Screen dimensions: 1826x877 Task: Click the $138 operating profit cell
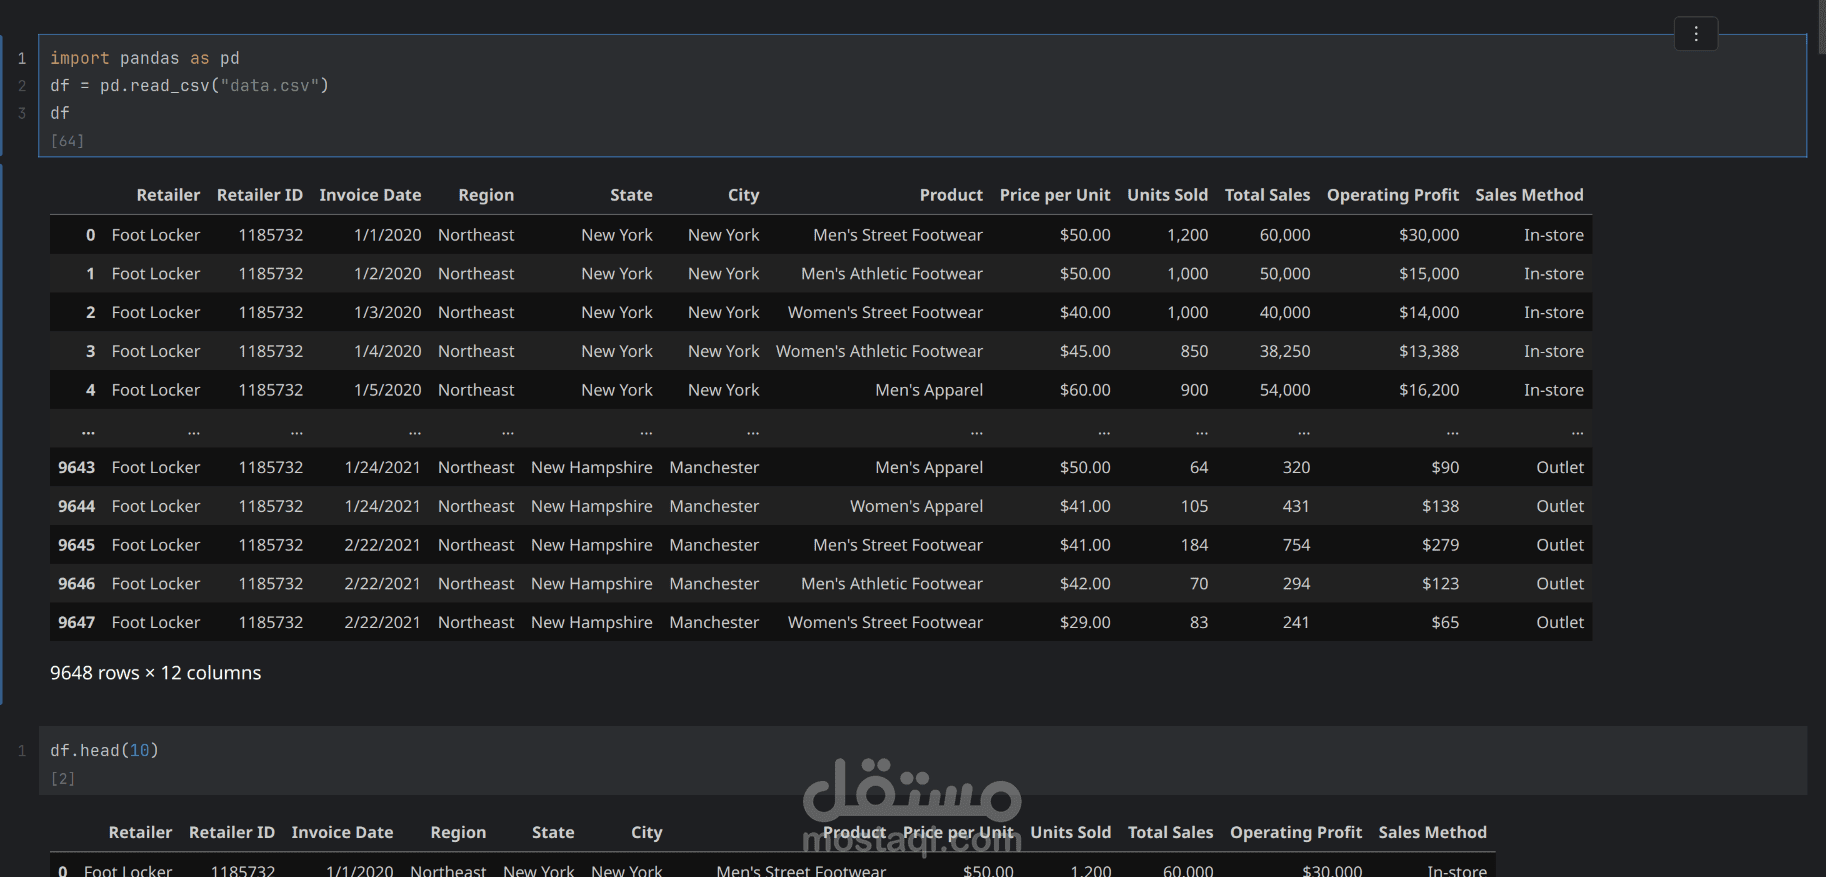(x=1440, y=507)
